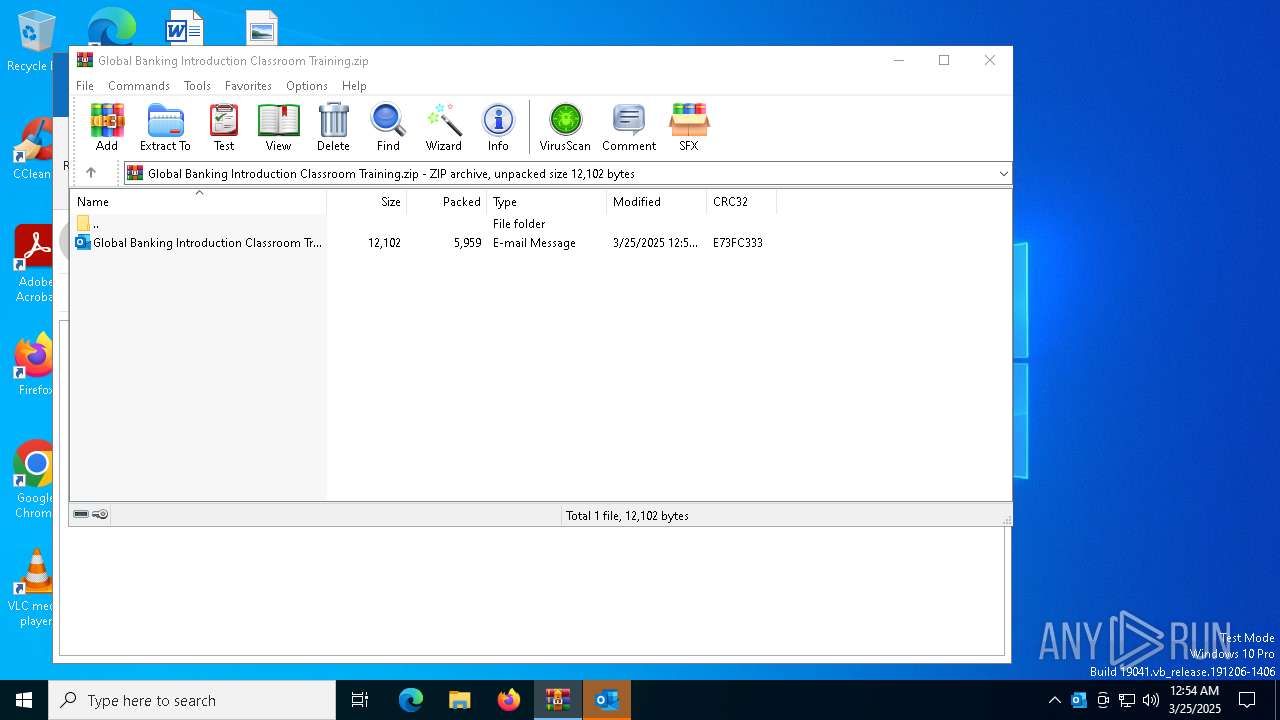Click the Extract To toolbar icon
Screen dimensions: 1280x720
(165, 127)
